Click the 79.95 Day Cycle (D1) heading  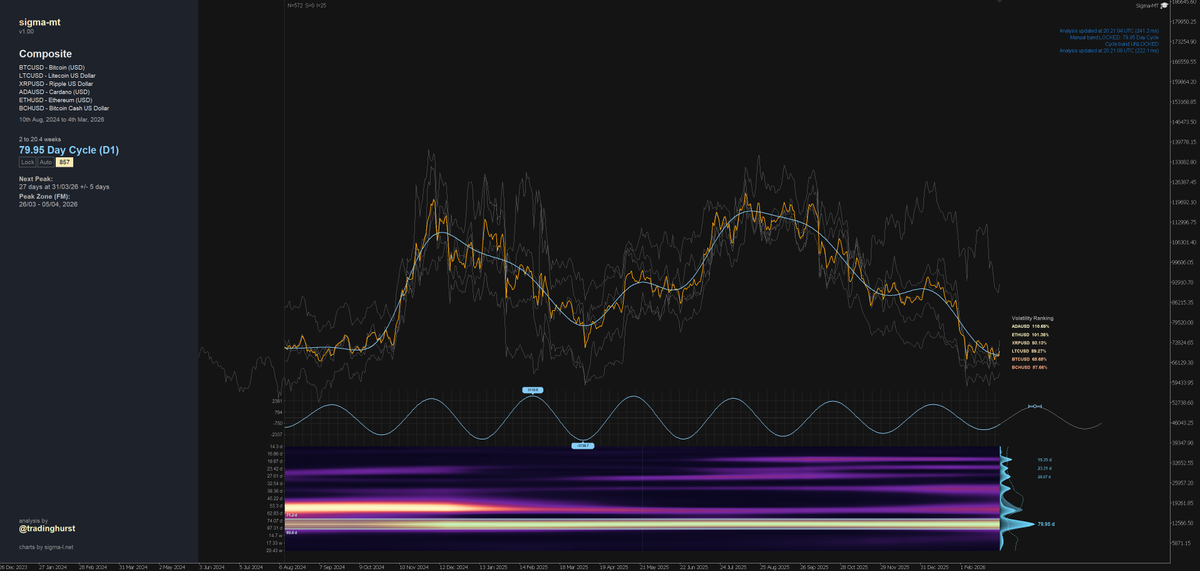click(69, 149)
